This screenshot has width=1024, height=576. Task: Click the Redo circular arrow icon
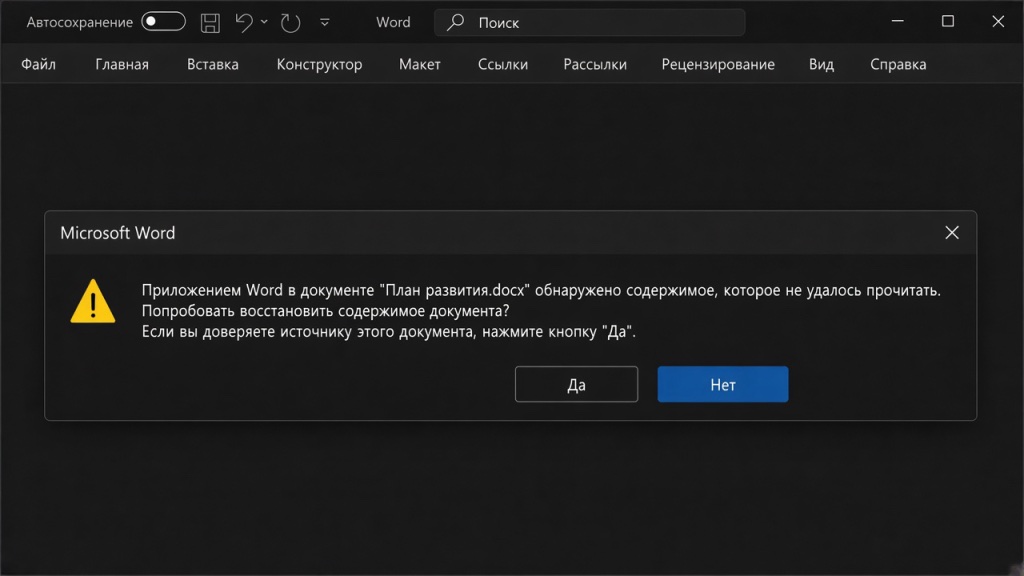point(290,23)
